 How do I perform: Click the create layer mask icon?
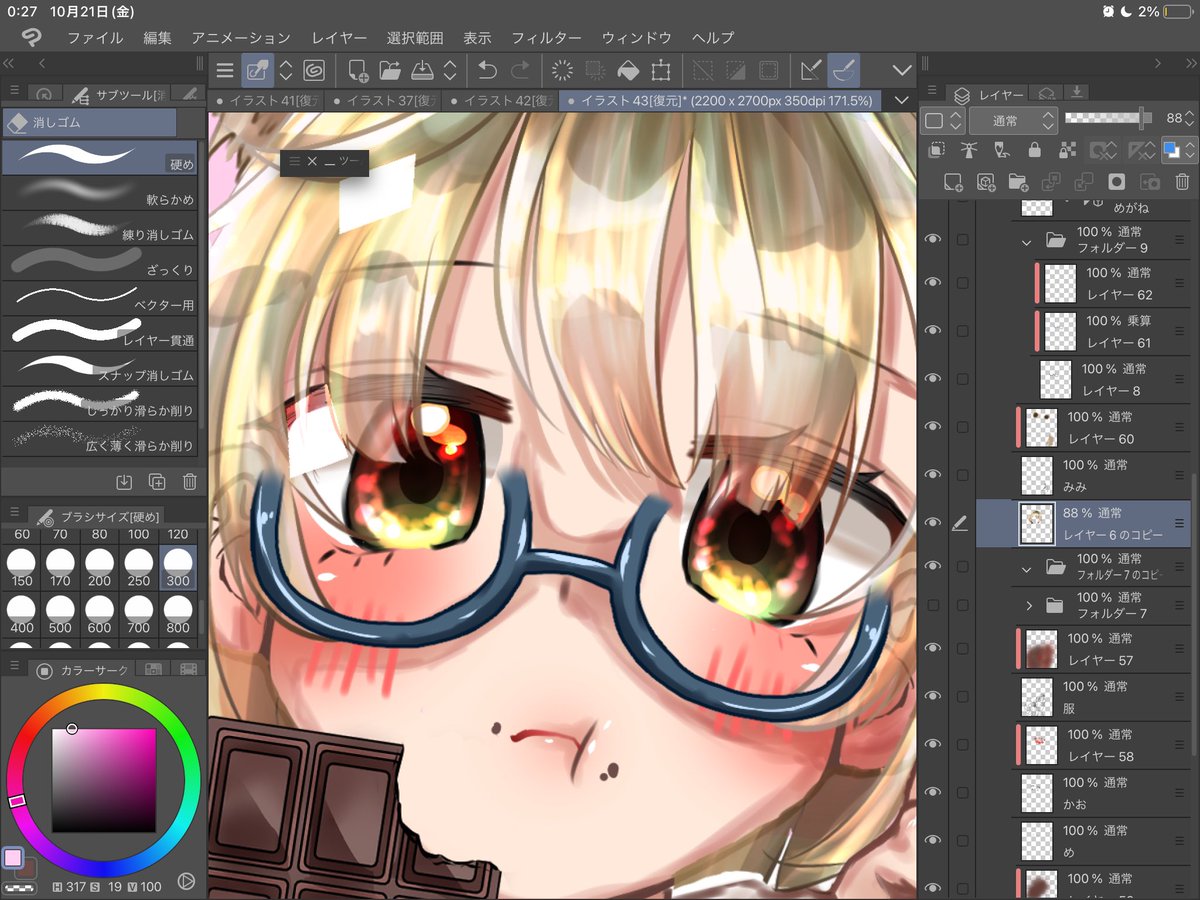click(x=1117, y=182)
